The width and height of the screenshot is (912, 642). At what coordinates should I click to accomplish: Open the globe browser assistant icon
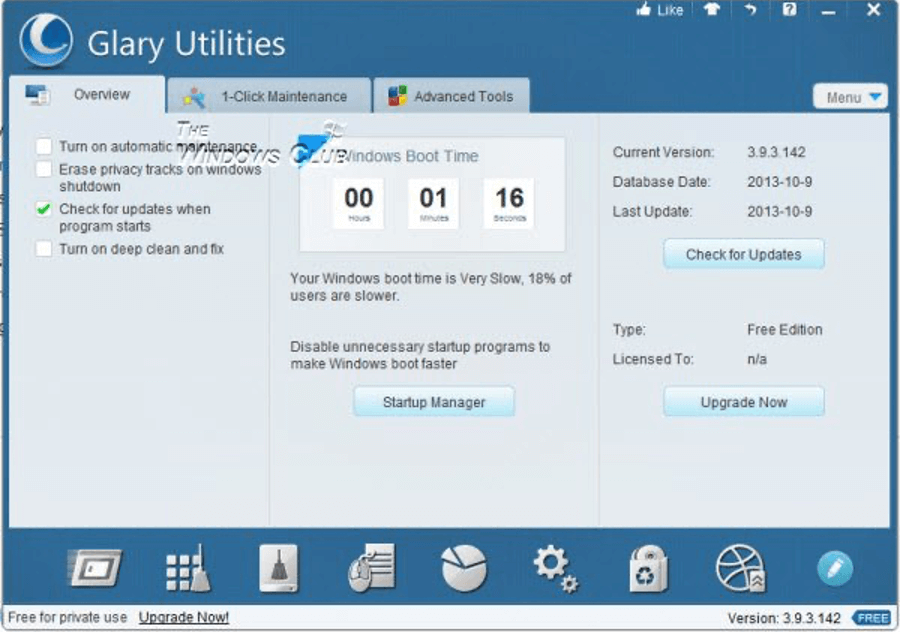(740, 568)
